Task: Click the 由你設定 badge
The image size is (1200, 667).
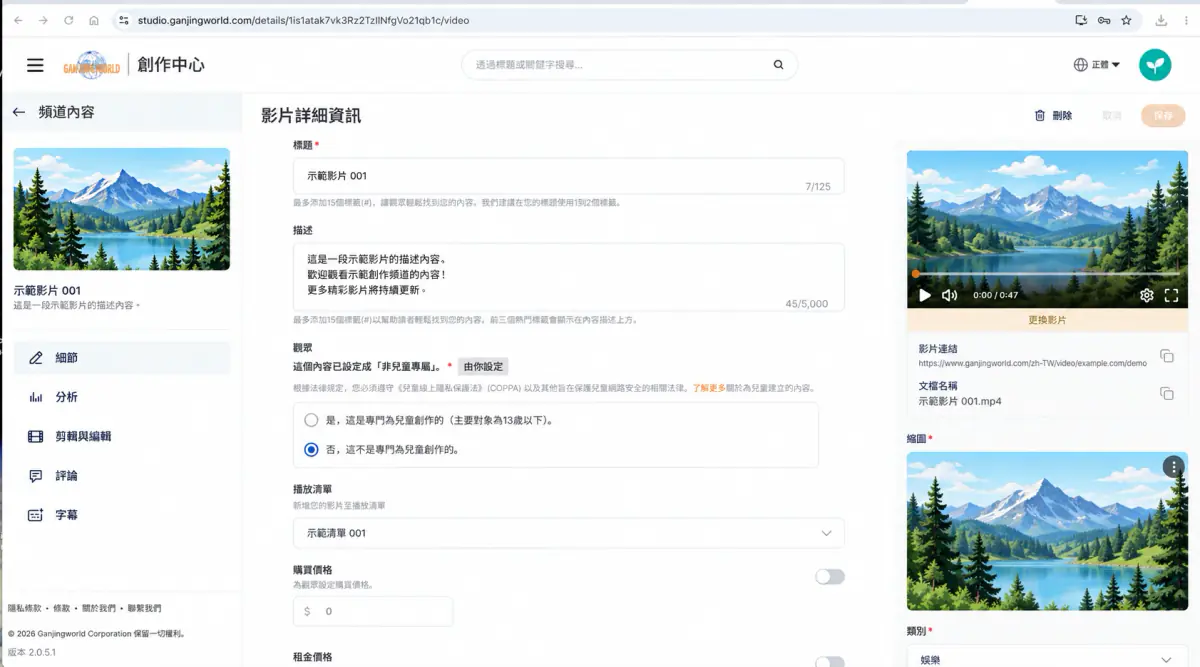Action: tap(484, 367)
